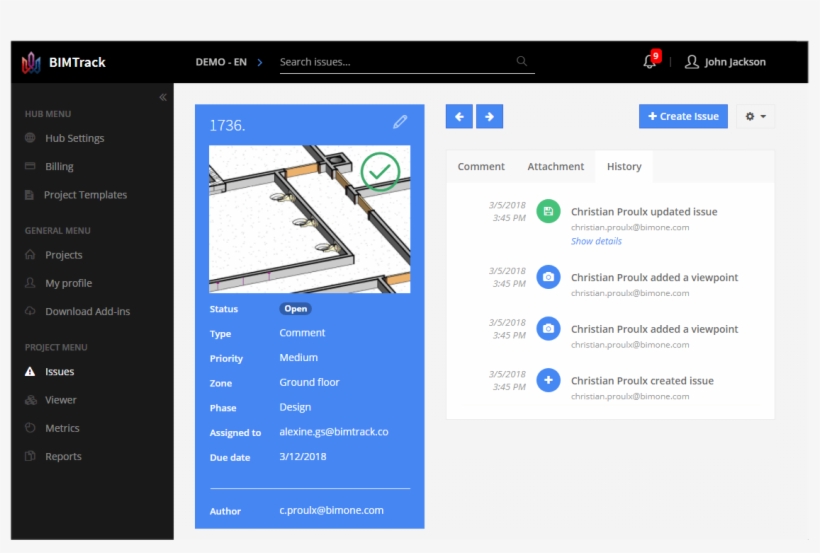Open Projects menu item
Screen dimensions: 820x553
pyautogui.click(x=64, y=255)
